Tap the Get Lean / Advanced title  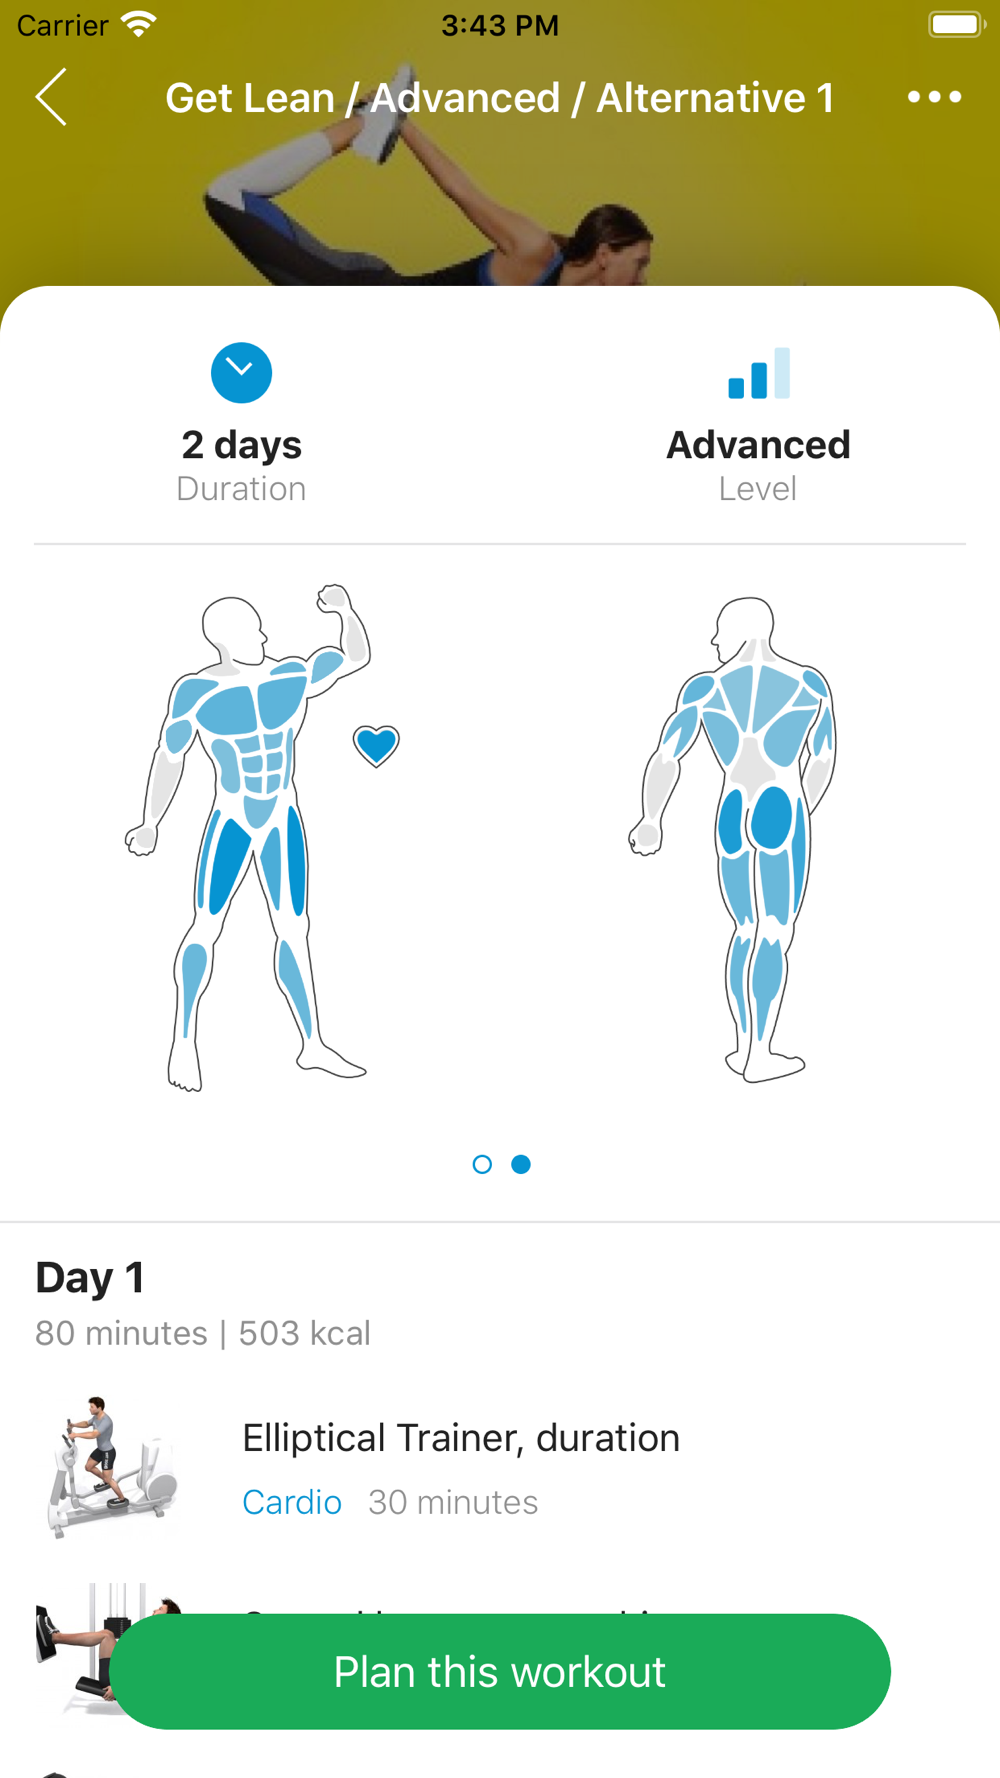tap(499, 98)
